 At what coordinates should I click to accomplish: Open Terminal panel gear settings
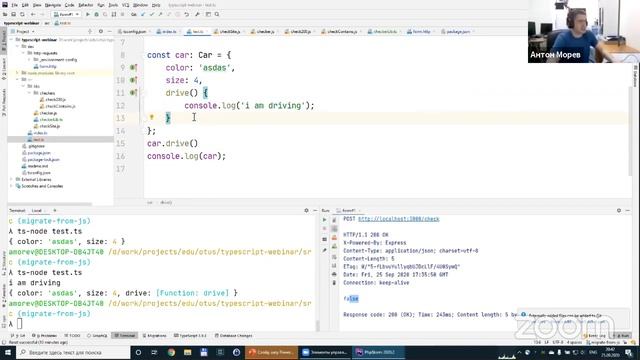point(307,211)
